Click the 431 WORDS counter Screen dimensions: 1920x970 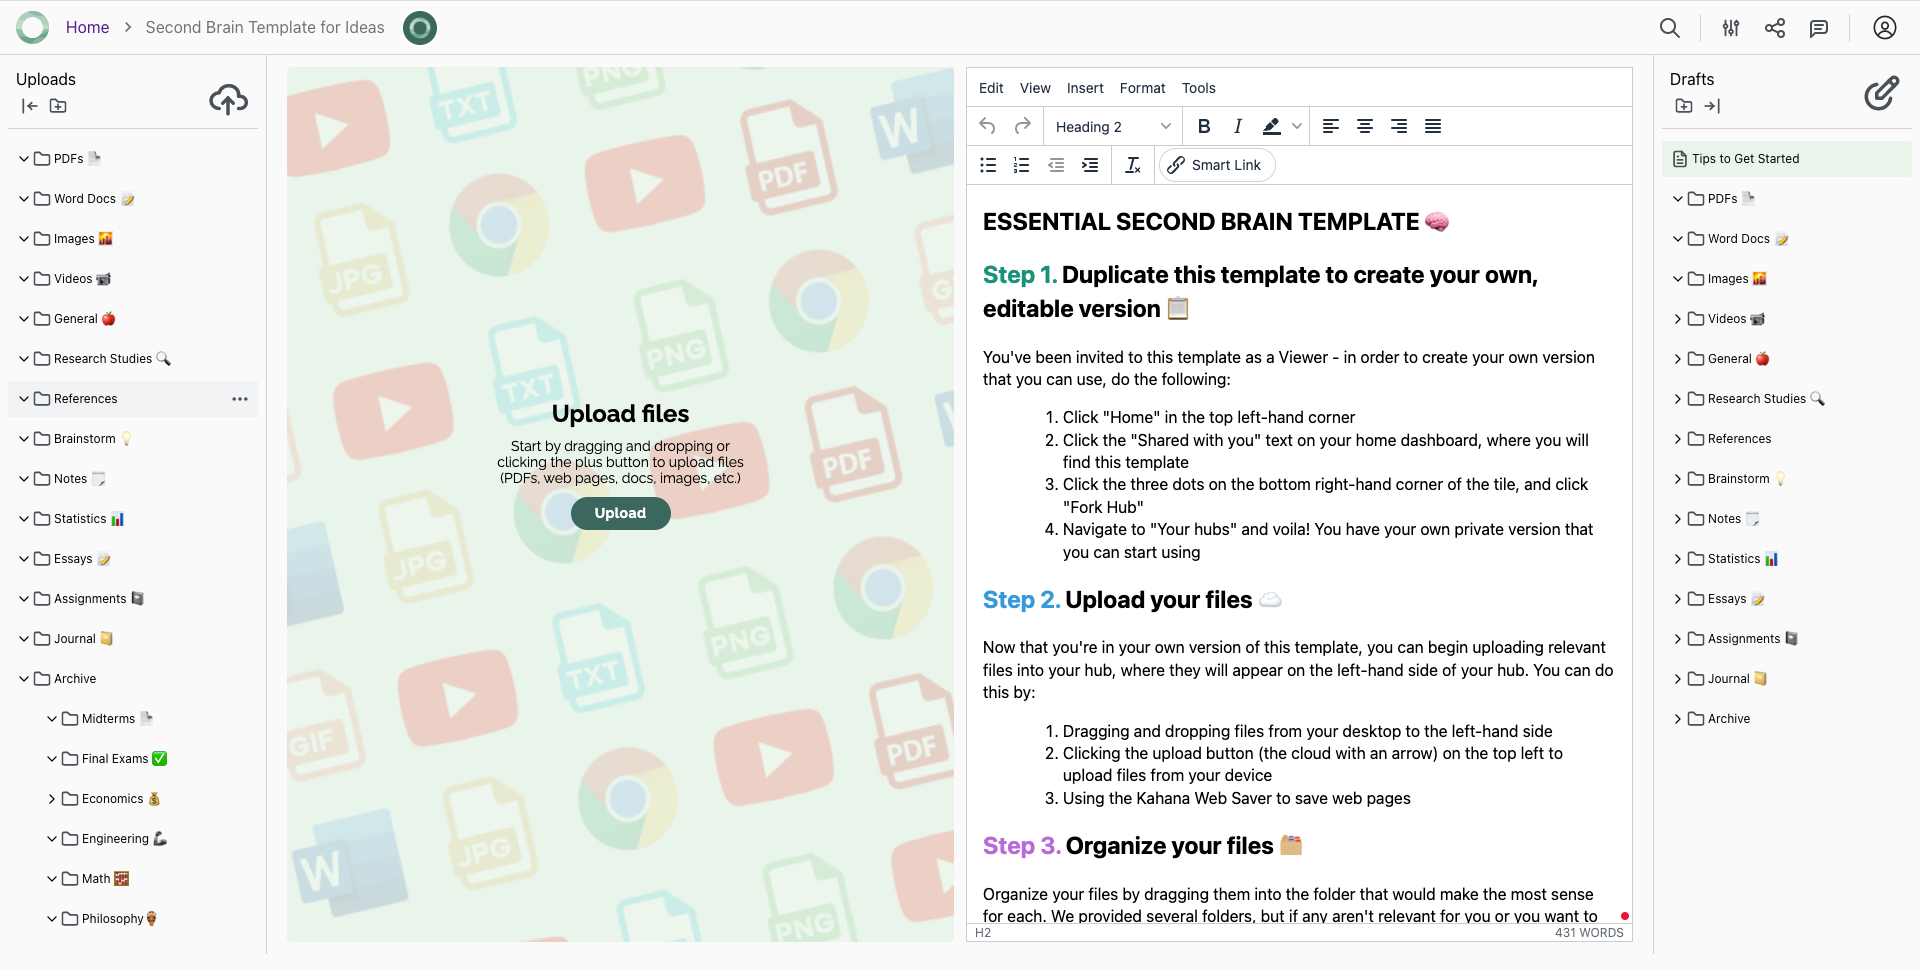point(1589,933)
